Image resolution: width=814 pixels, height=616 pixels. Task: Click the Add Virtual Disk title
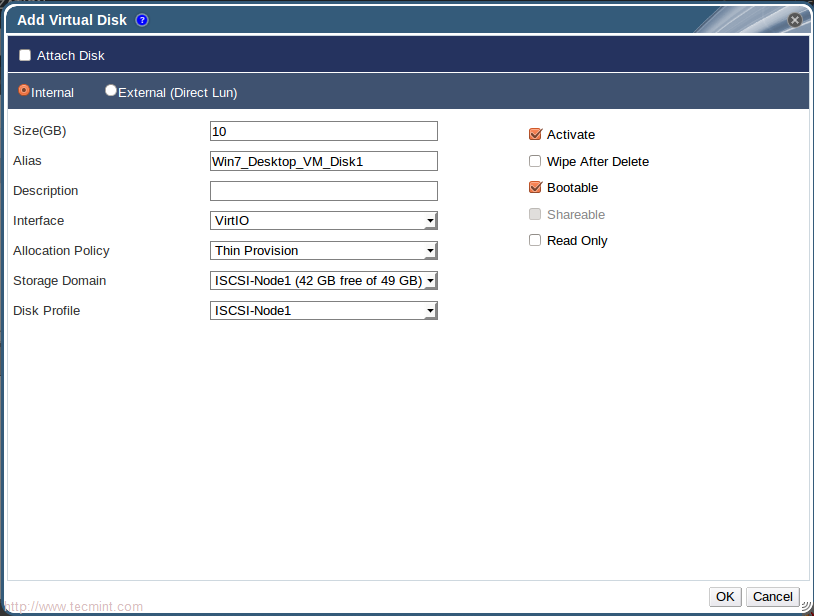coord(72,20)
